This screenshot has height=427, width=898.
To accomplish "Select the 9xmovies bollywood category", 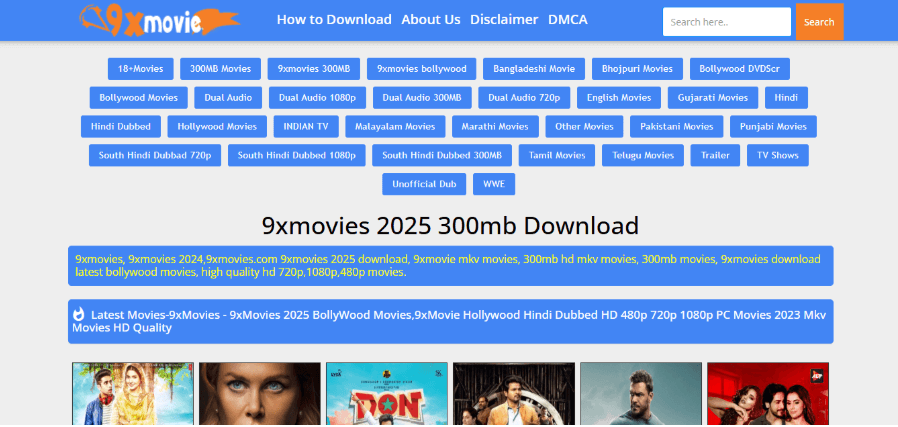I will click(422, 69).
